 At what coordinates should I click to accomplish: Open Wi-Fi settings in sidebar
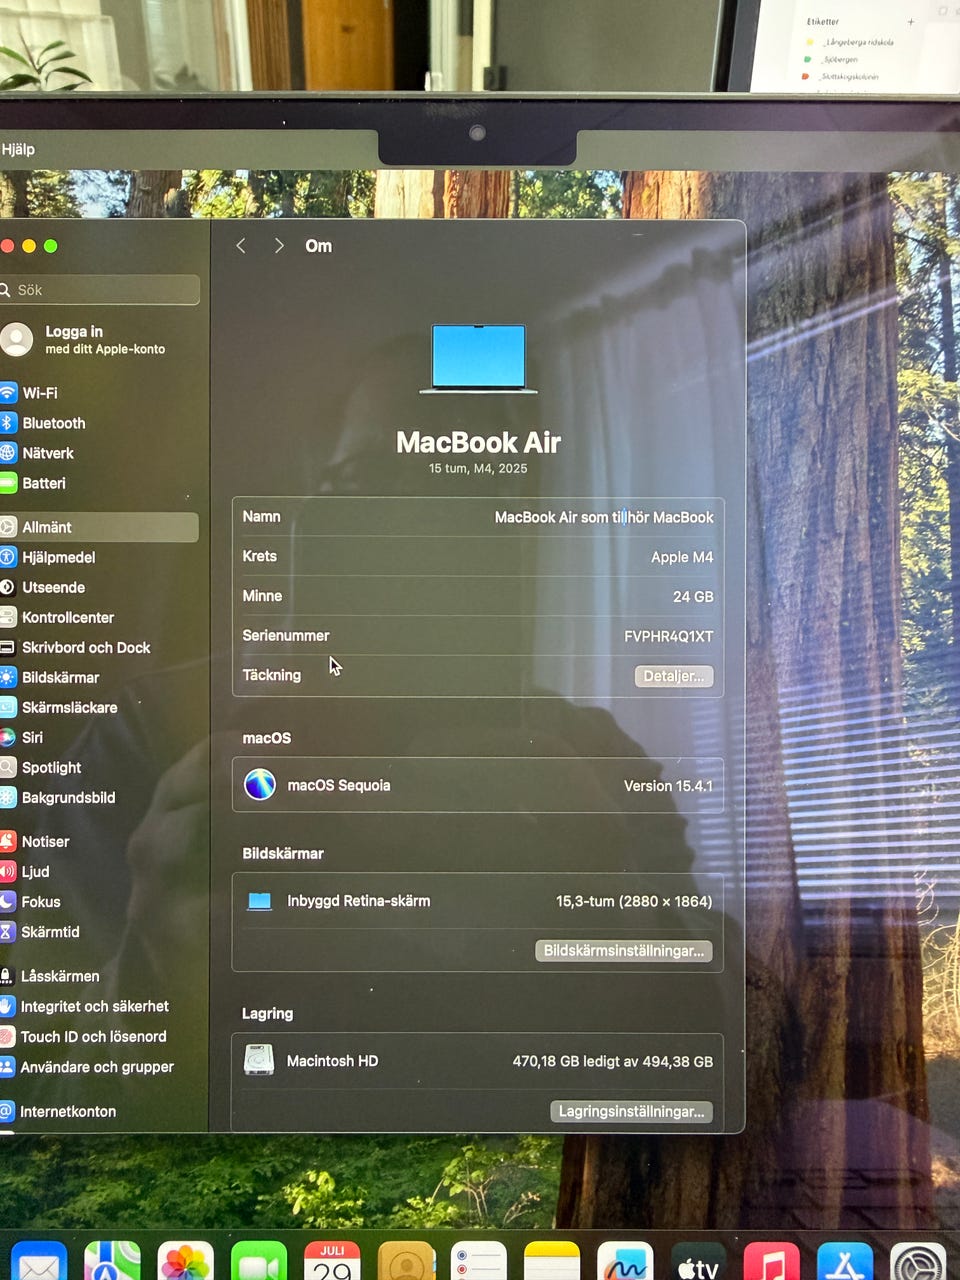point(30,393)
